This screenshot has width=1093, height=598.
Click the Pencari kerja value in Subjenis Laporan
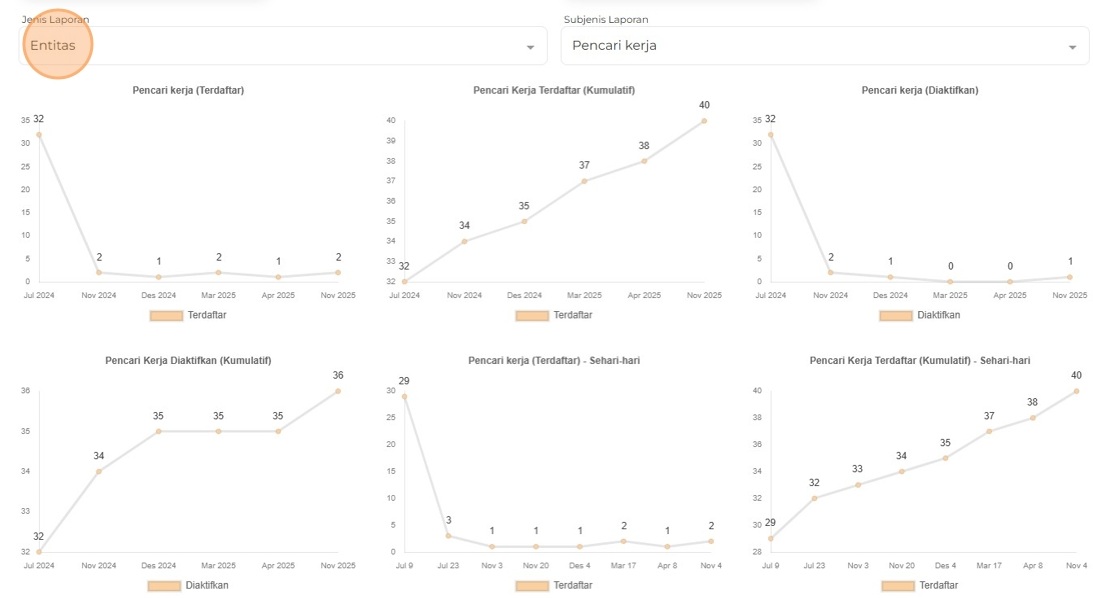(614, 46)
